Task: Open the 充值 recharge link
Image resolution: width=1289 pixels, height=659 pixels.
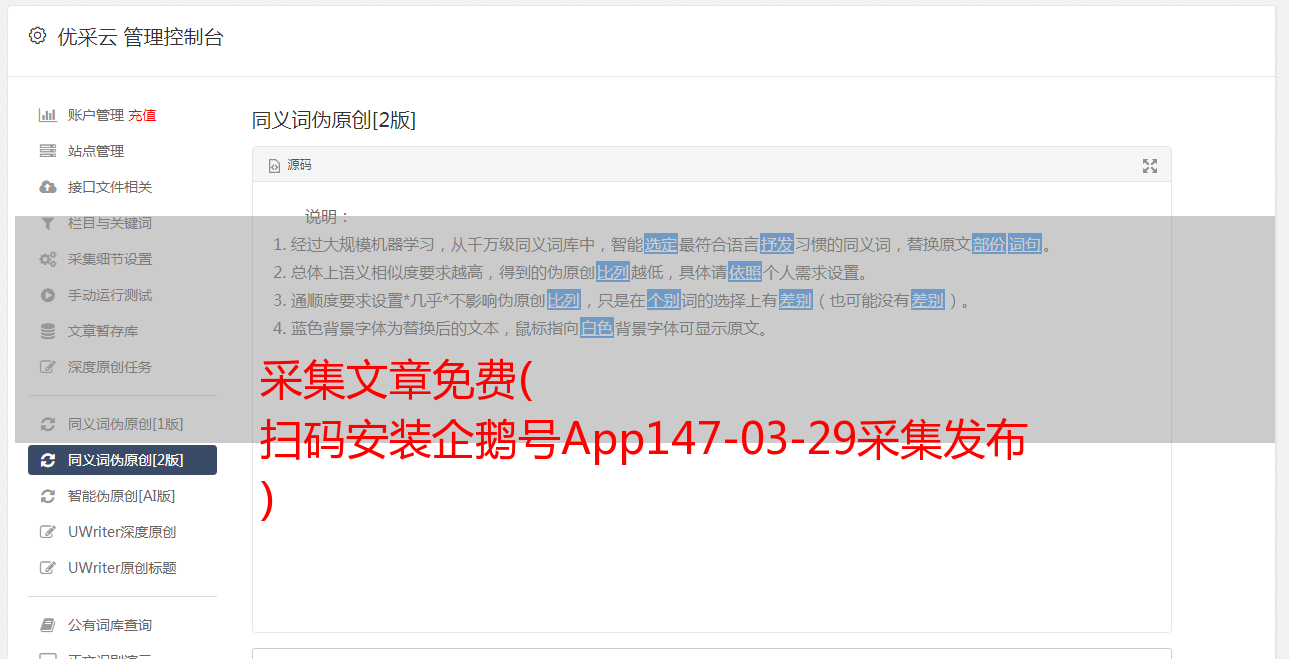Action: tap(142, 115)
